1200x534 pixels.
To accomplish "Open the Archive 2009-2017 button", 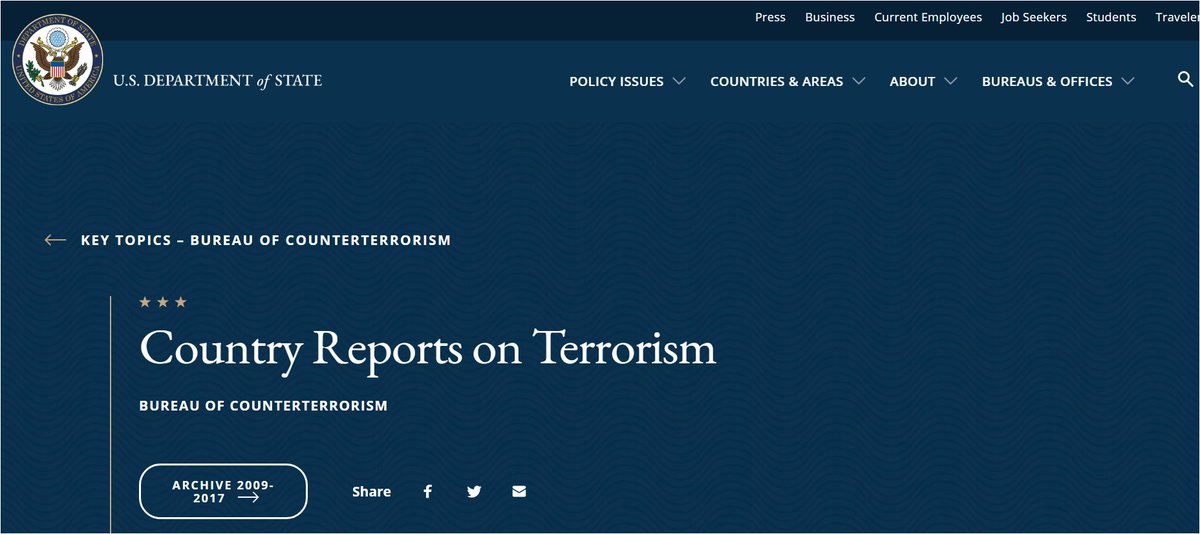I will pos(223,491).
